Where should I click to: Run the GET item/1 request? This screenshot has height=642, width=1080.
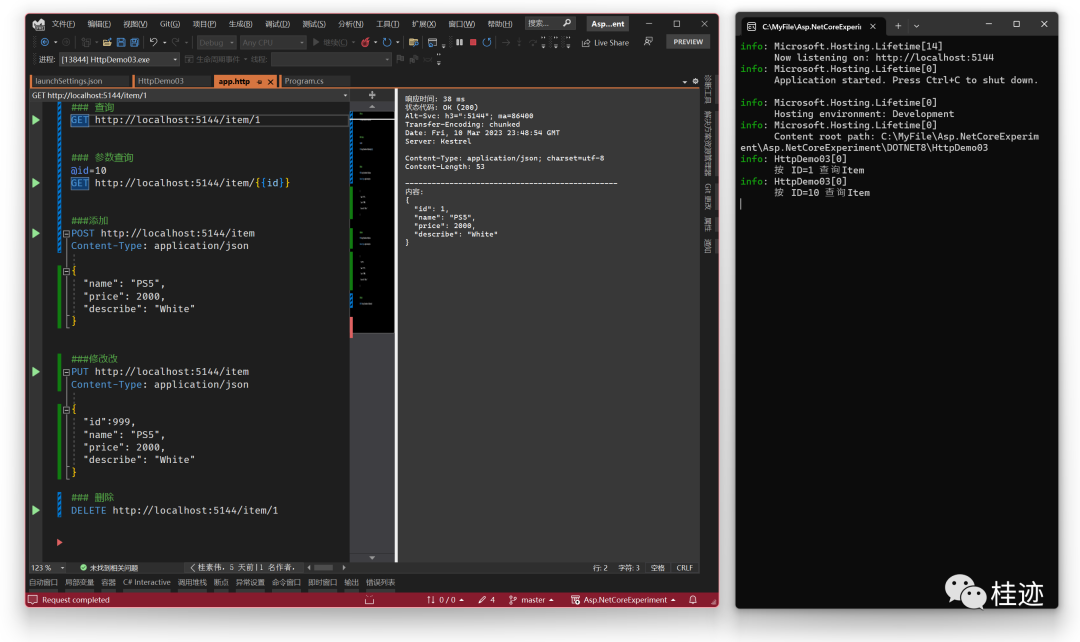pos(36,120)
